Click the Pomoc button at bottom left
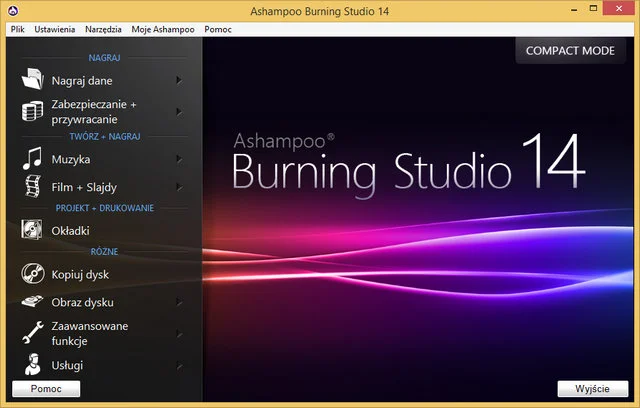This screenshot has height=408, width=640. click(x=46, y=388)
